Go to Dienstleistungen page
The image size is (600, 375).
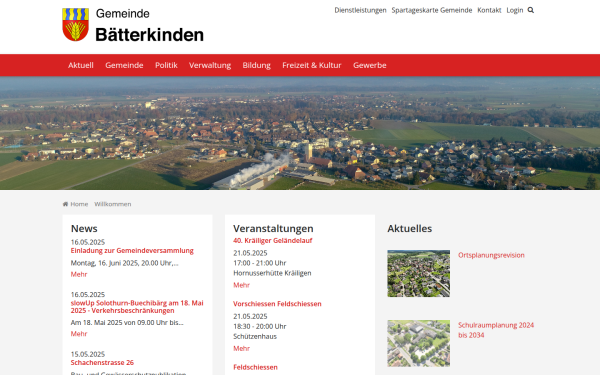point(360,10)
